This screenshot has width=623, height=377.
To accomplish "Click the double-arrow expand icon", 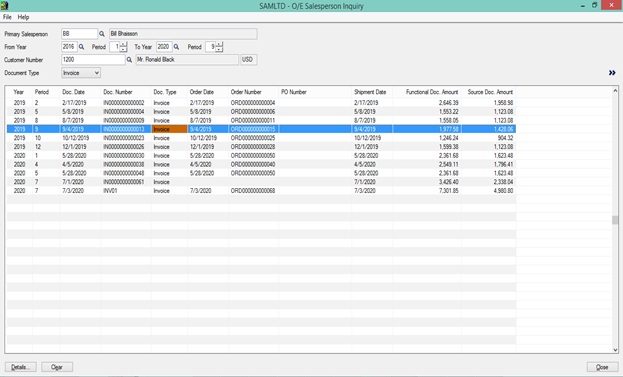I will (612, 73).
